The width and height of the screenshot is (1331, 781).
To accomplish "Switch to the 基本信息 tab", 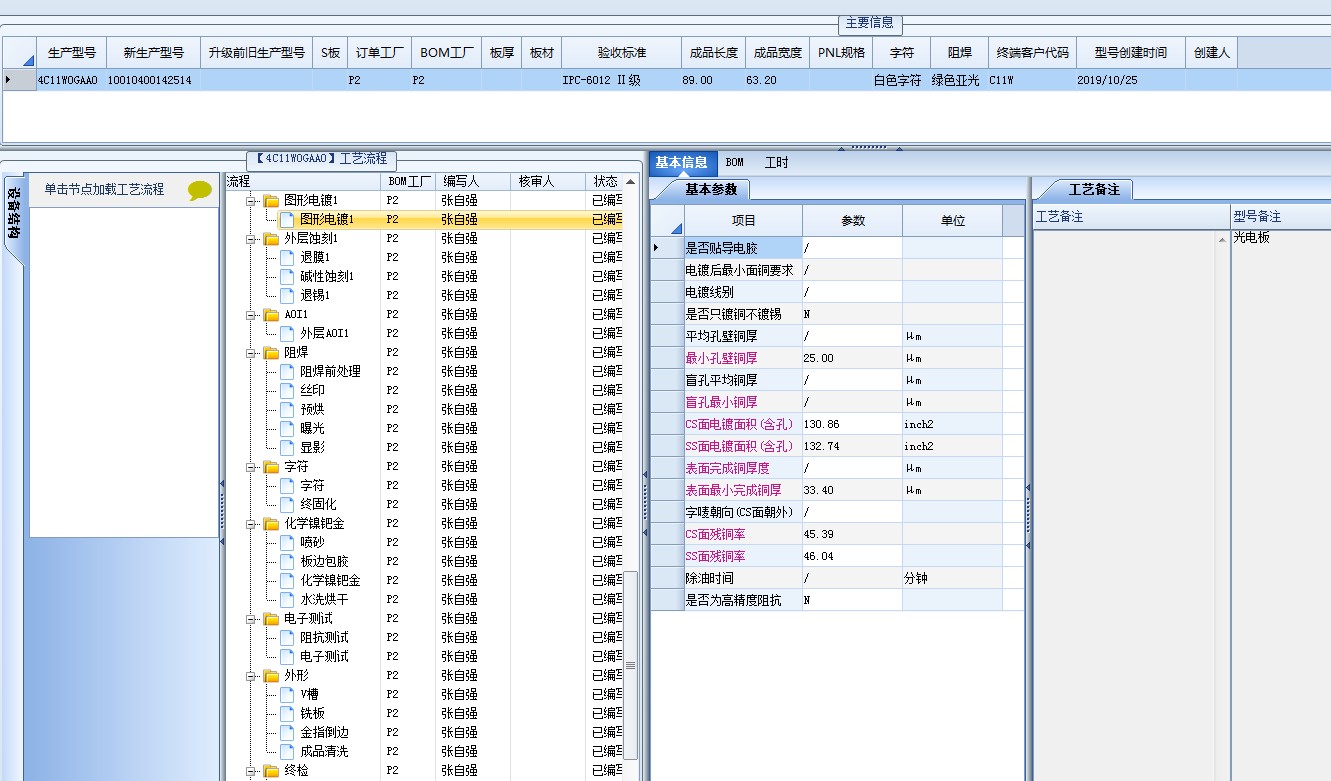I will 681,162.
